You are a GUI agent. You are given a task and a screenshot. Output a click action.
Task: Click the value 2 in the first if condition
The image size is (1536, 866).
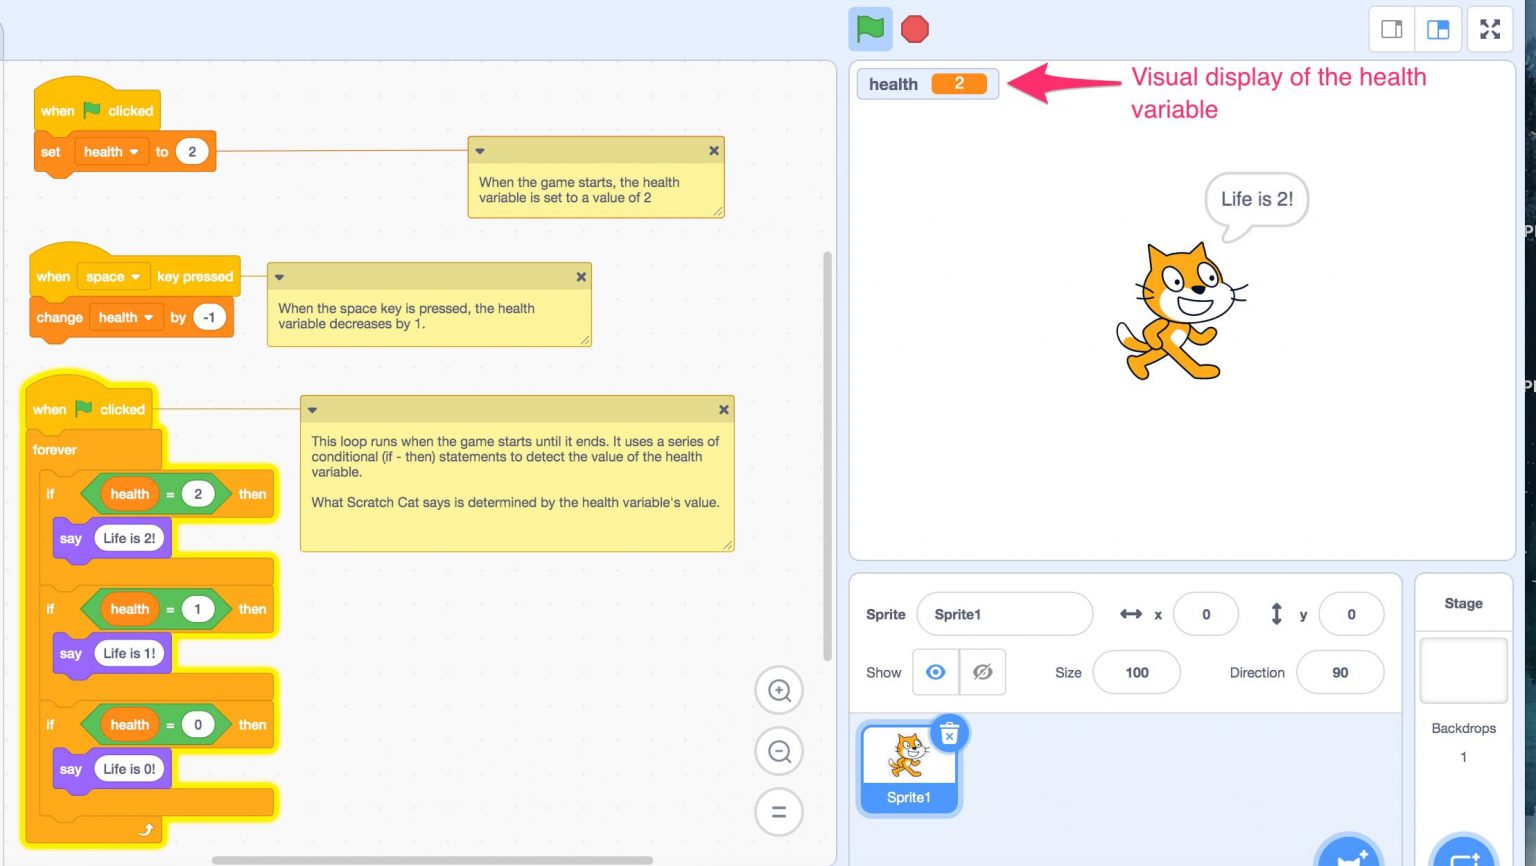tap(198, 494)
